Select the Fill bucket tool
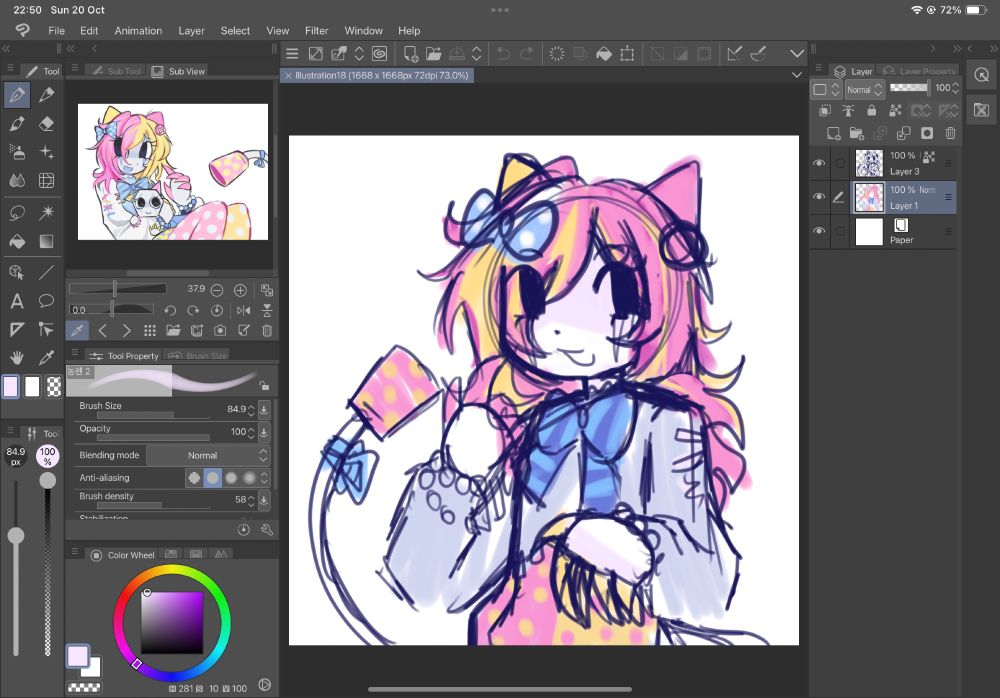The width and height of the screenshot is (1000, 698). (x=17, y=241)
